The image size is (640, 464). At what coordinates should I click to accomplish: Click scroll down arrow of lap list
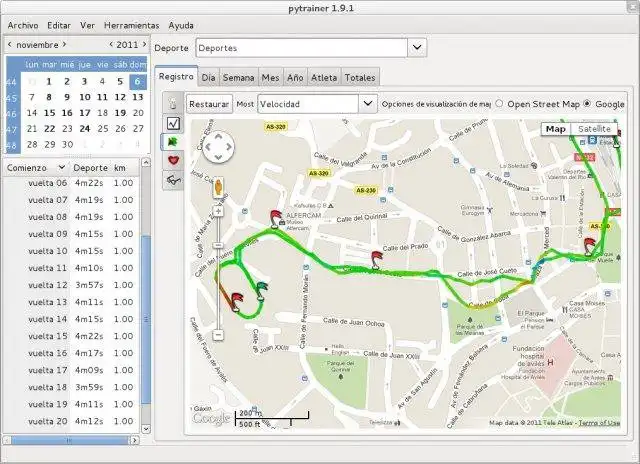[146, 428]
